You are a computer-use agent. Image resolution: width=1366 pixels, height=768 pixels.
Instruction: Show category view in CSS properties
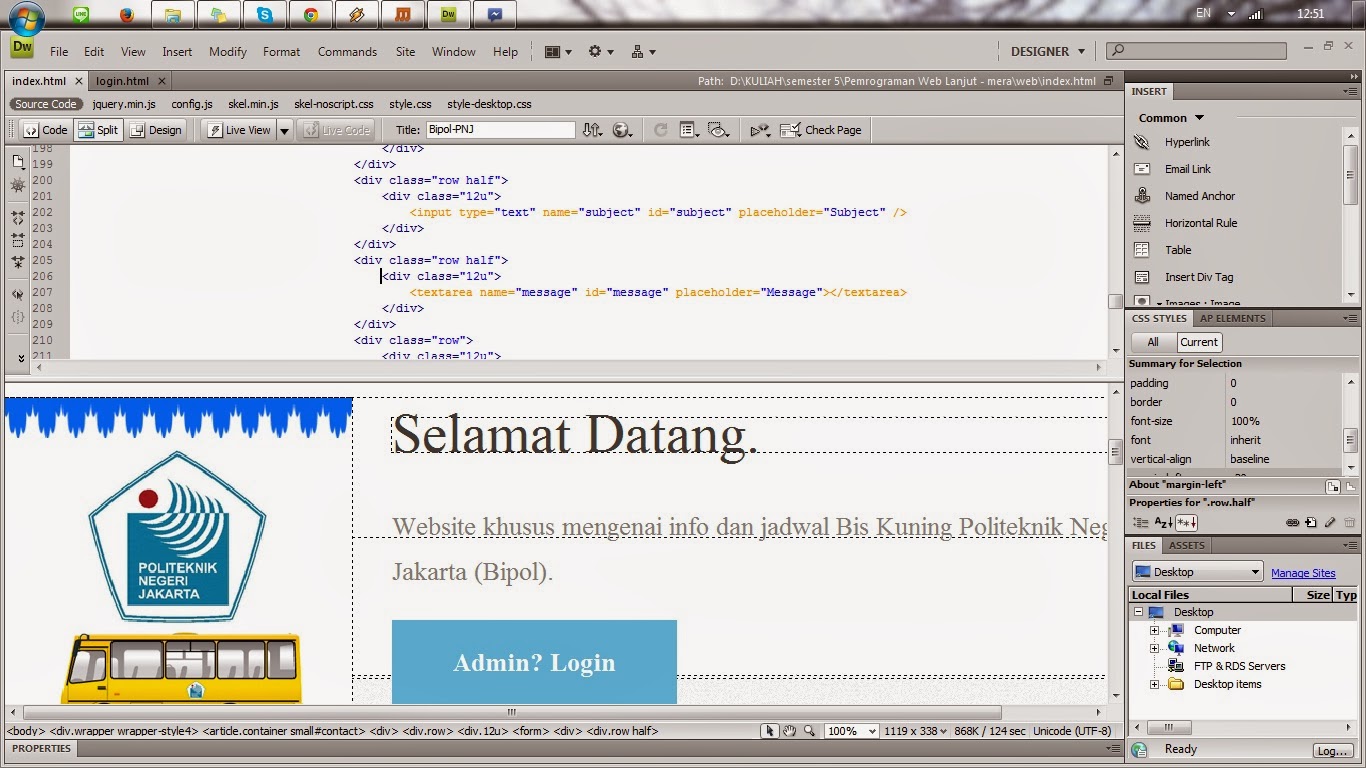coord(1140,522)
